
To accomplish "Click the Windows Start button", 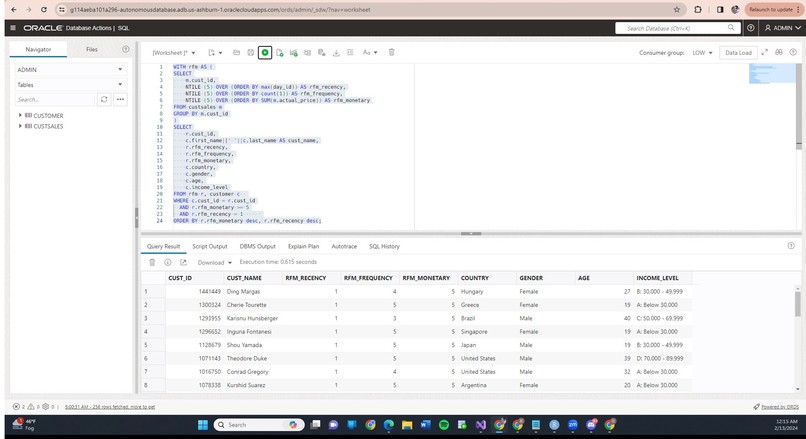I will point(203,425).
